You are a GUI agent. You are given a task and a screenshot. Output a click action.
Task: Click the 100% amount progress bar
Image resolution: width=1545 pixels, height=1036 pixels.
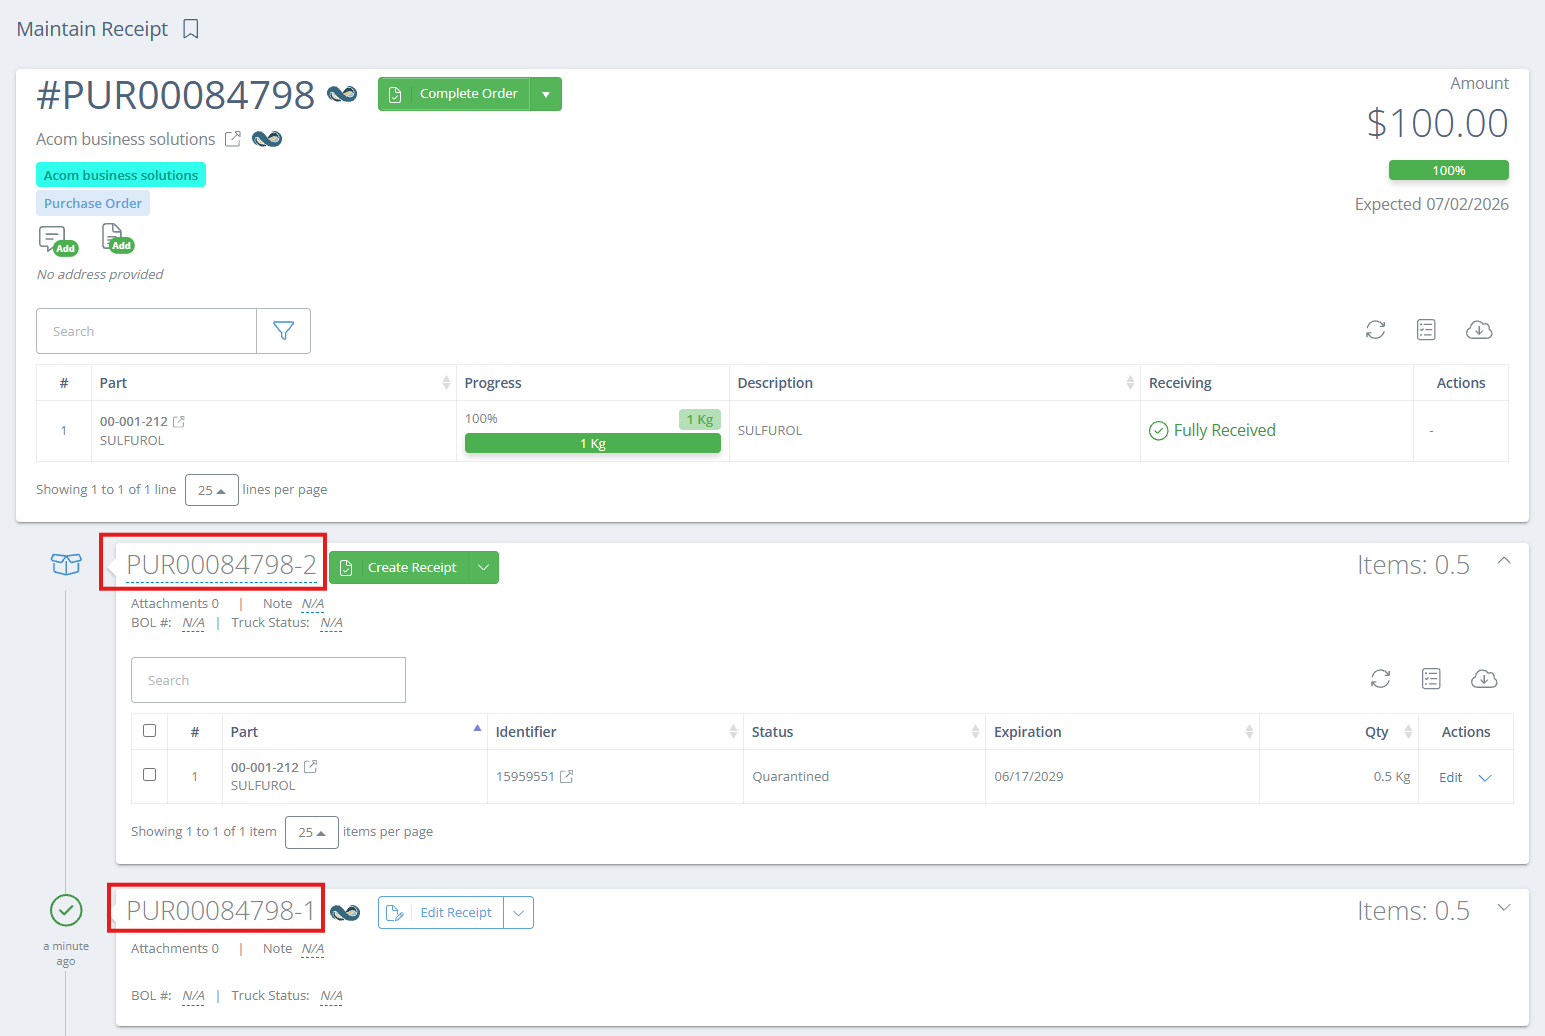coord(1449,170)
